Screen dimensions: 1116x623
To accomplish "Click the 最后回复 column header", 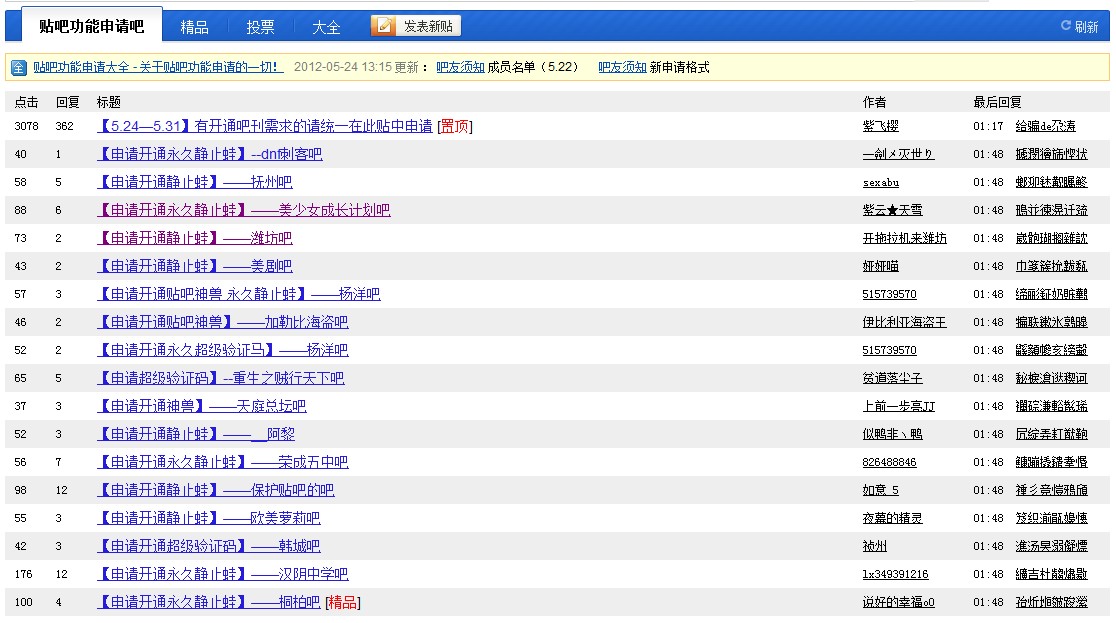I will click(997, 102).
